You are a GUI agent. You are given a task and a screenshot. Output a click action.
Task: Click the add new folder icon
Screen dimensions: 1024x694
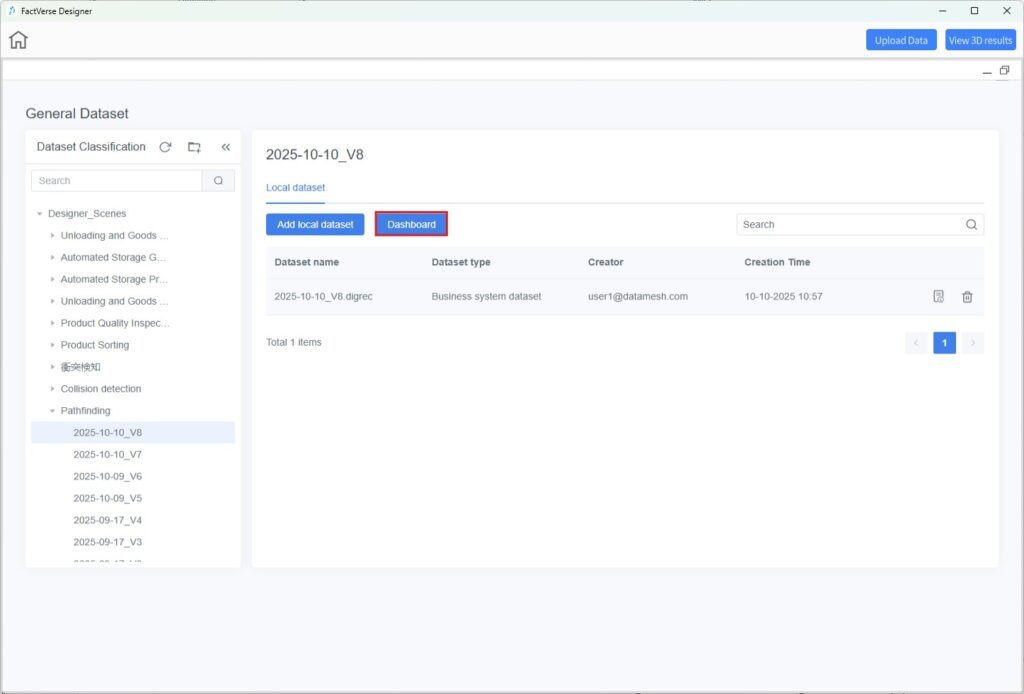tap(194, 147)
